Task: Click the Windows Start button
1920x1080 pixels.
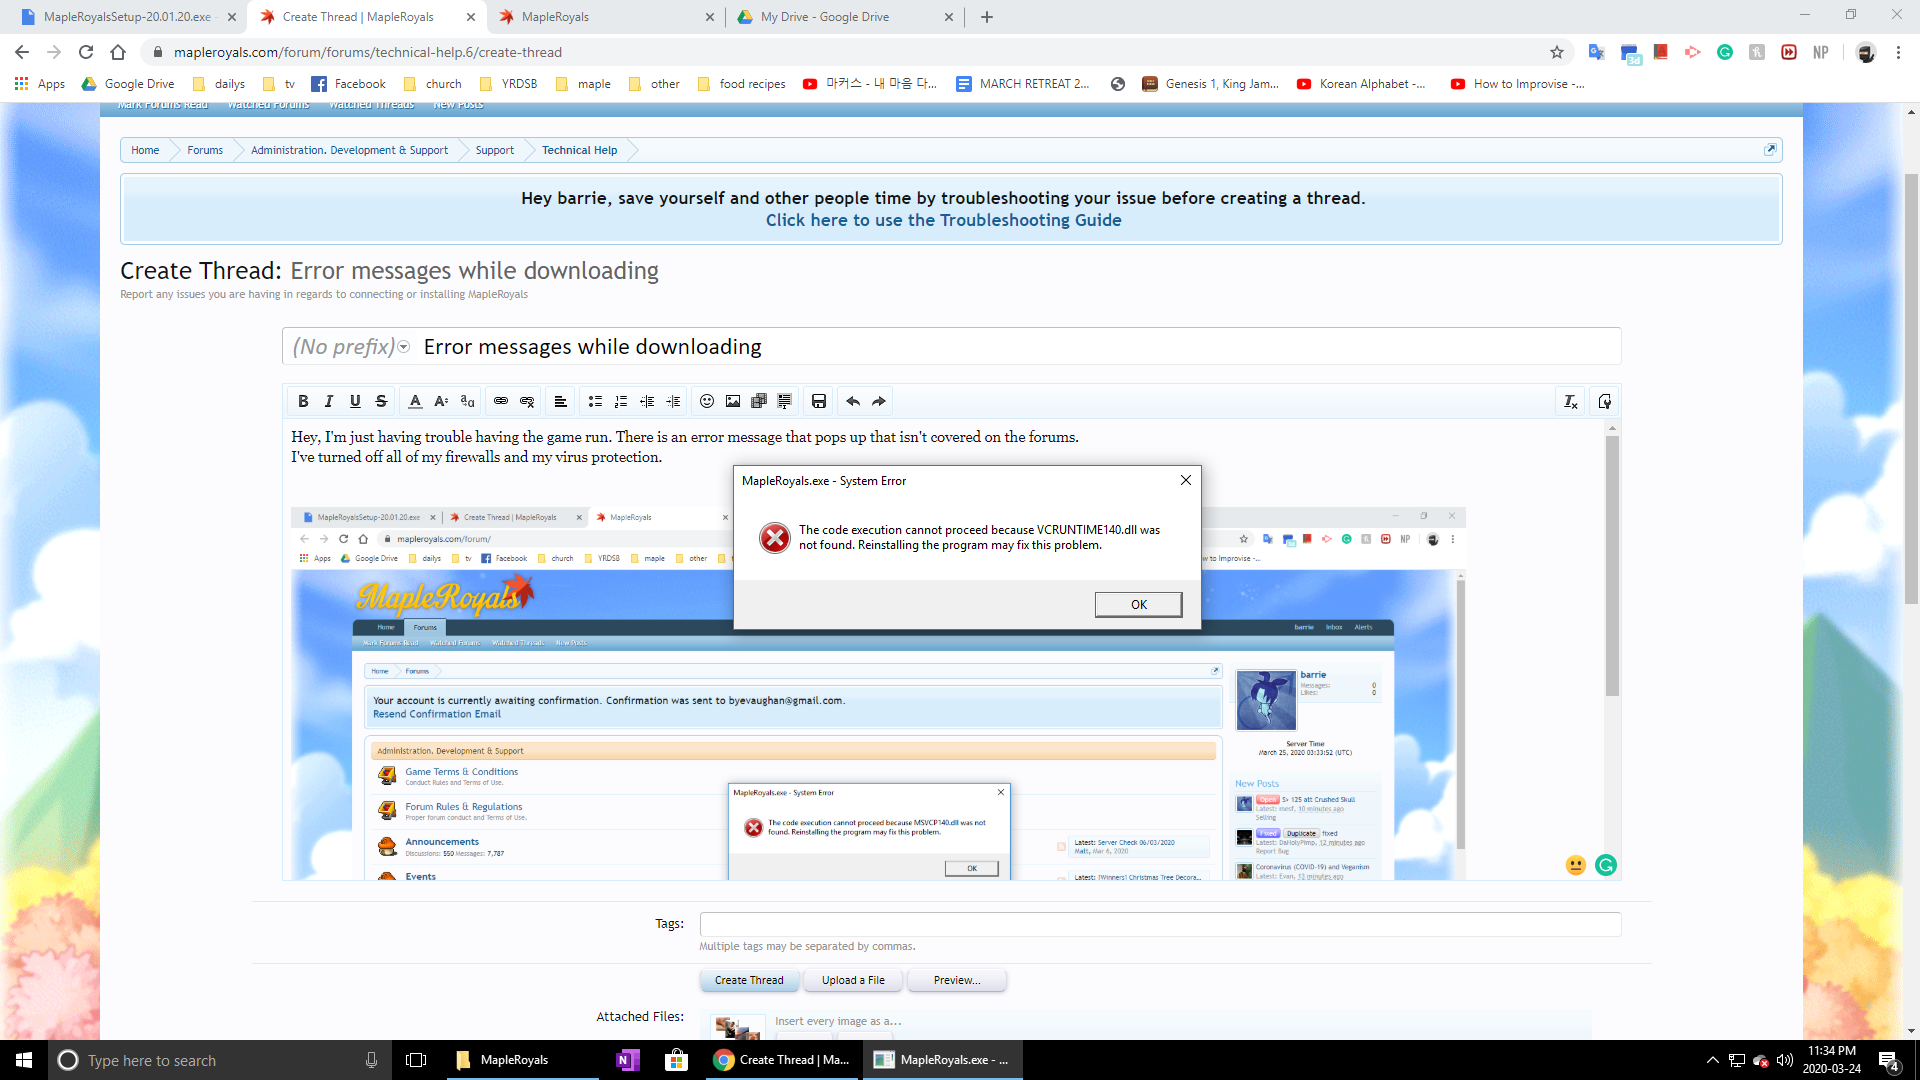Action: (24, 1060)
